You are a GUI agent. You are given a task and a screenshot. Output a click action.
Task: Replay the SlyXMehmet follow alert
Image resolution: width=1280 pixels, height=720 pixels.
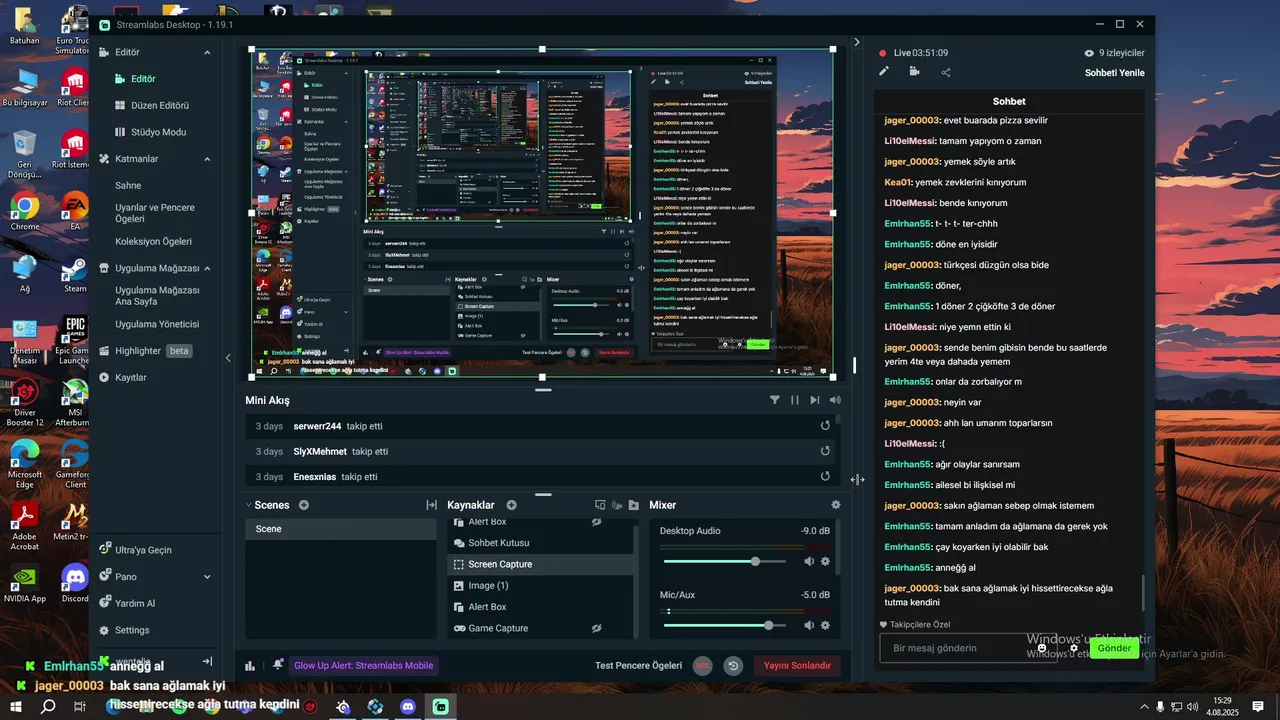click(x=825, y=451)
